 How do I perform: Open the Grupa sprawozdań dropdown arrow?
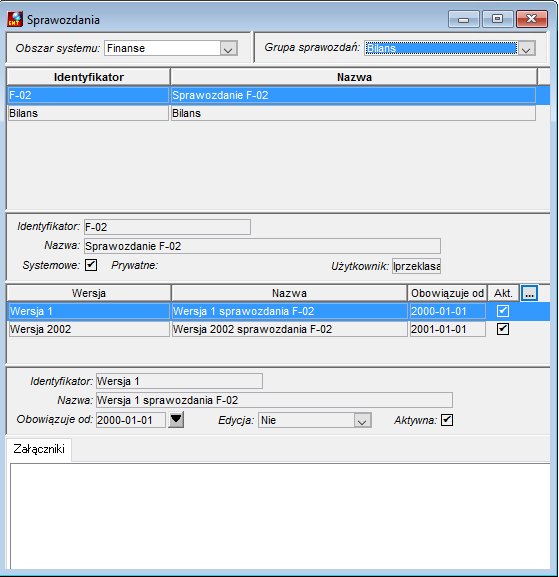[x=526, y=49]
